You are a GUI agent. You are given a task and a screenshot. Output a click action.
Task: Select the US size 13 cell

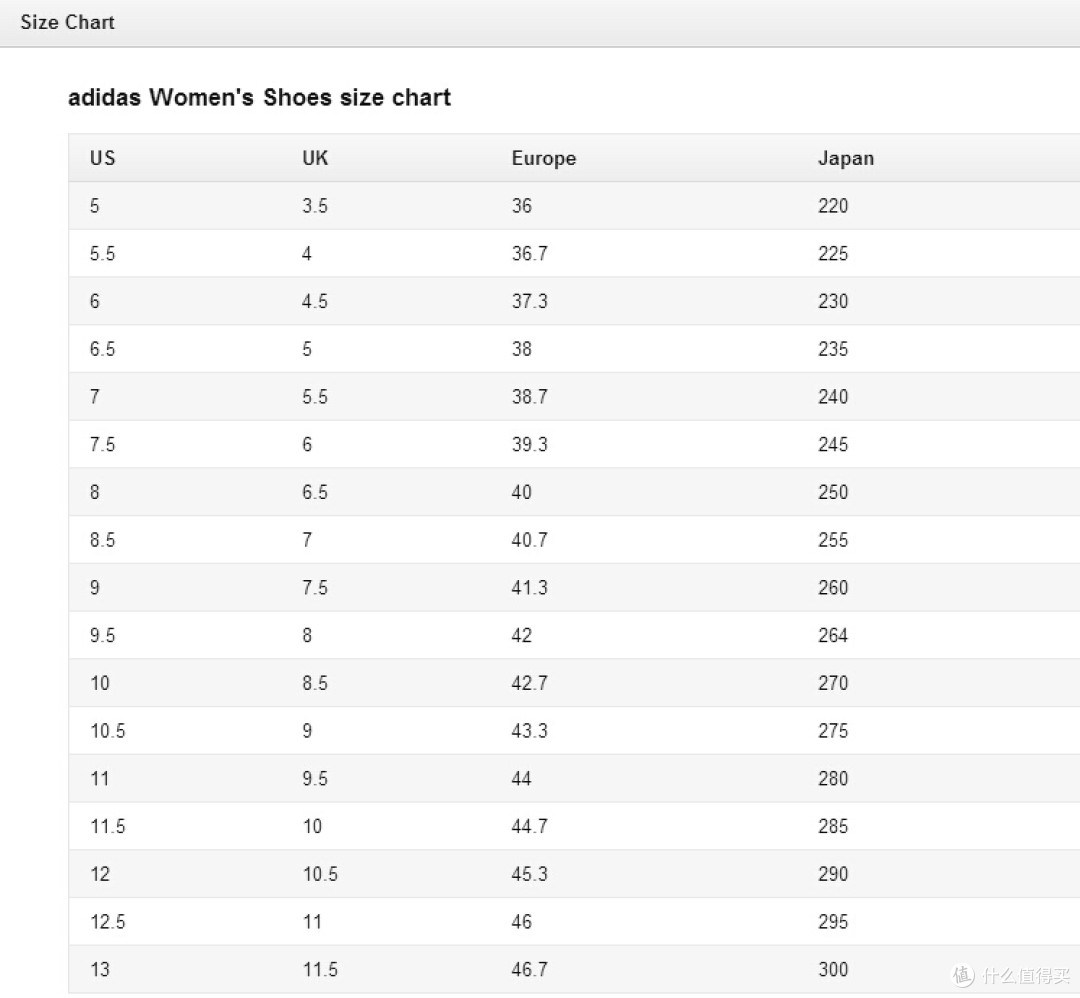pos(100,969)
